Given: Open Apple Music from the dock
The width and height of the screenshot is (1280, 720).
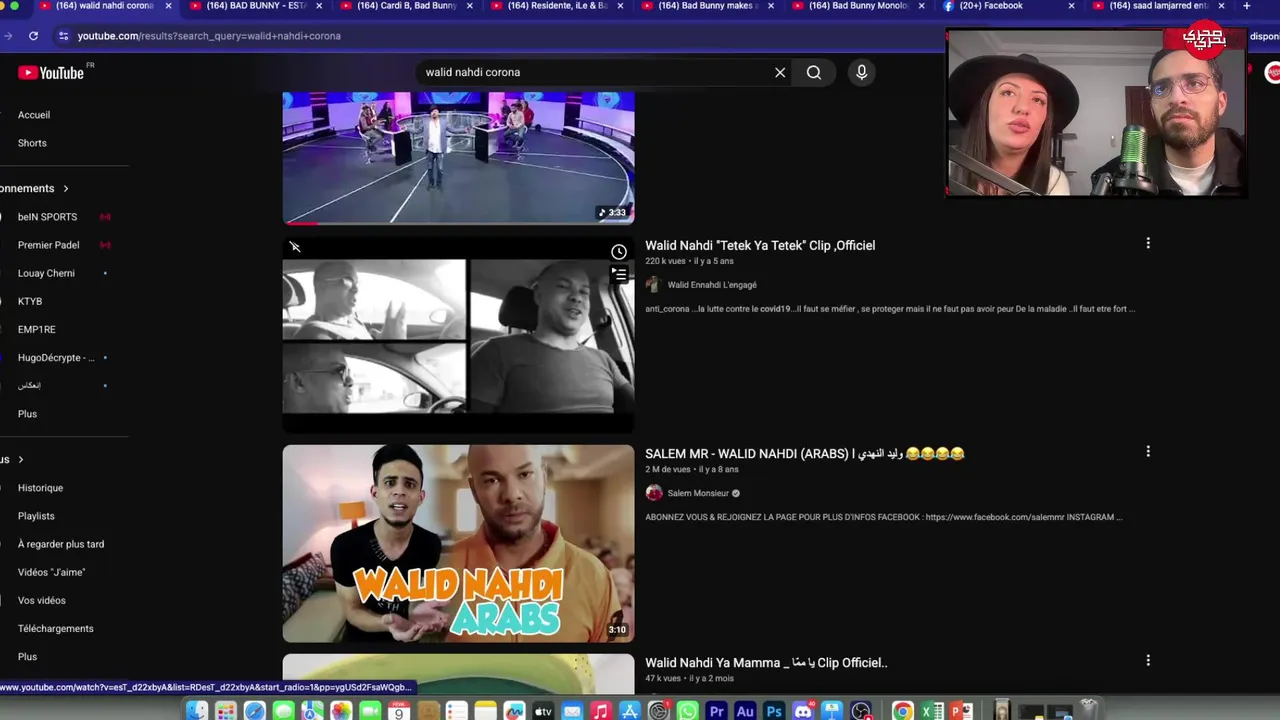Looking at the screenshot, I should point(600,711).
